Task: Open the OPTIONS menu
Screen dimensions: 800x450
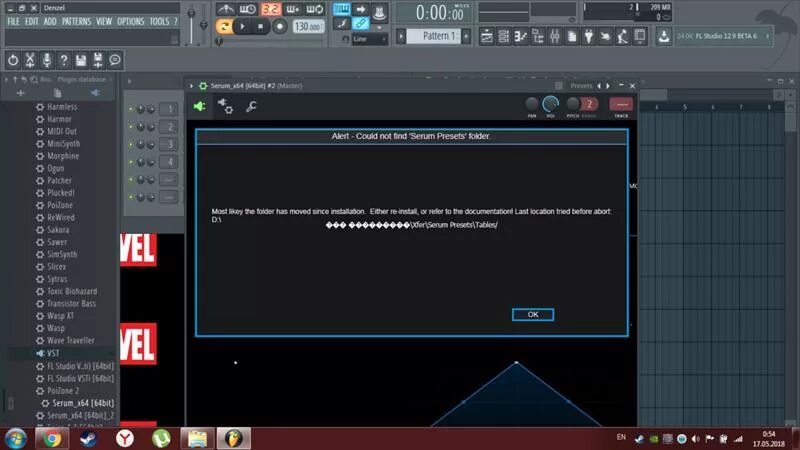Action: point(131,21)
